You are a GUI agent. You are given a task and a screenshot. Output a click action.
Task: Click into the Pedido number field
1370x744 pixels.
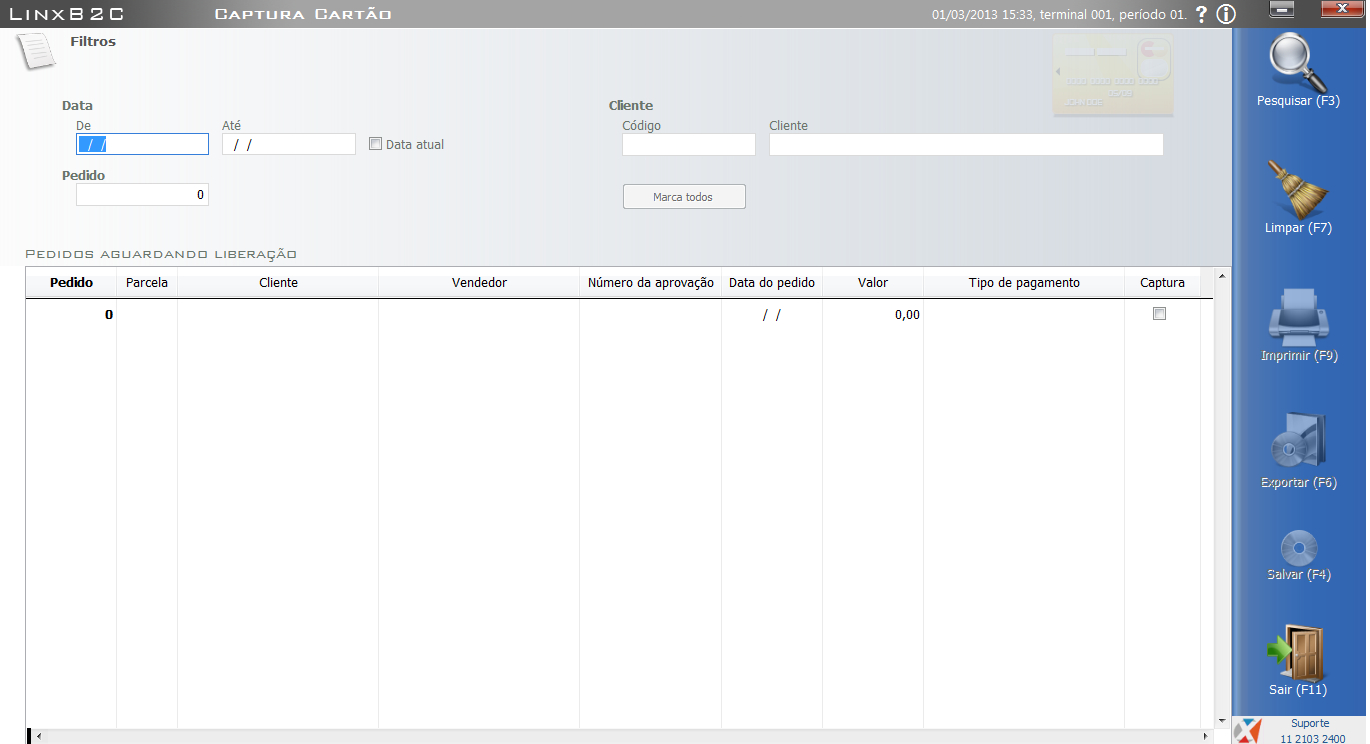click(x=142, y=195)
